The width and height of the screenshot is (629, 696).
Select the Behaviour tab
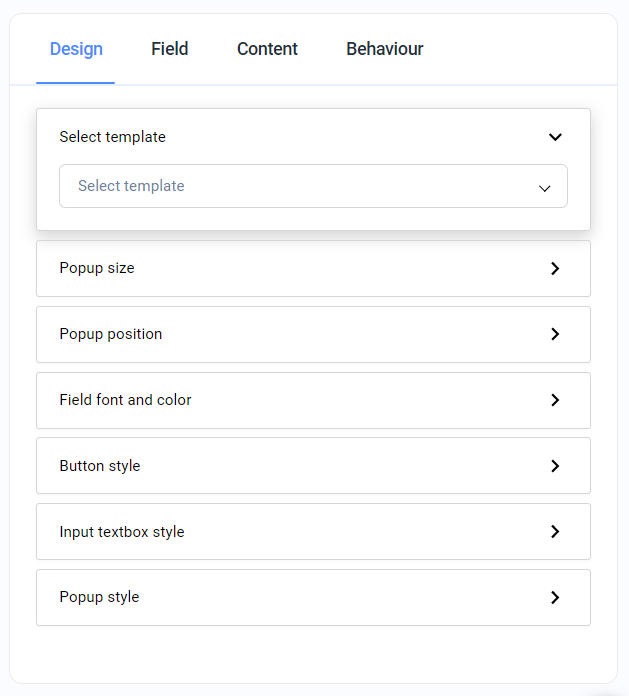click(384, 49)
